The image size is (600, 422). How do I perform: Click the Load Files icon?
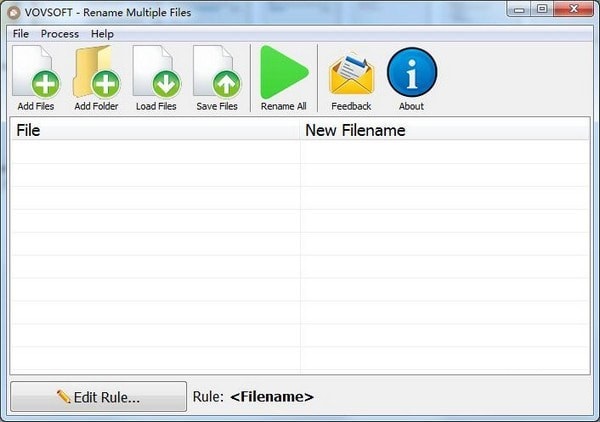coord(157,72)
